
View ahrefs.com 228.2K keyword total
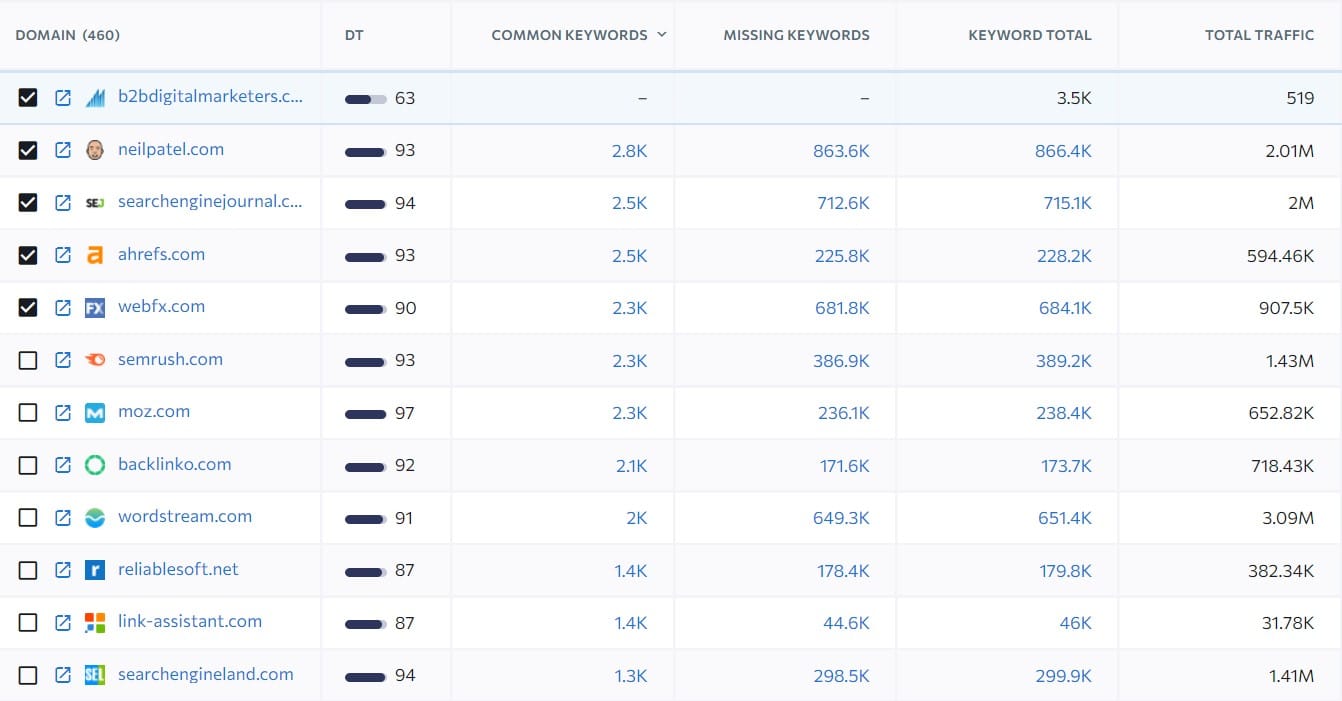(1064, 256)
